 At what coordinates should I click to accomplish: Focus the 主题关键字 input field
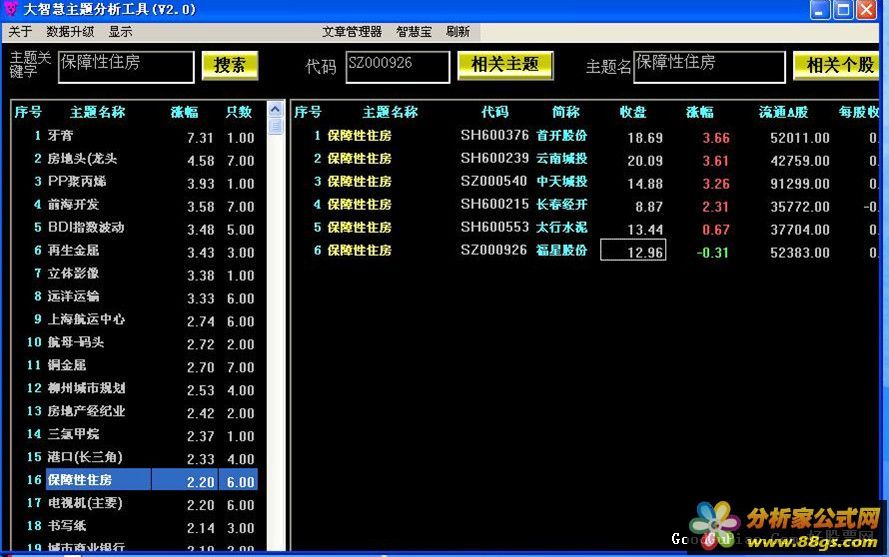click(126, 67)
